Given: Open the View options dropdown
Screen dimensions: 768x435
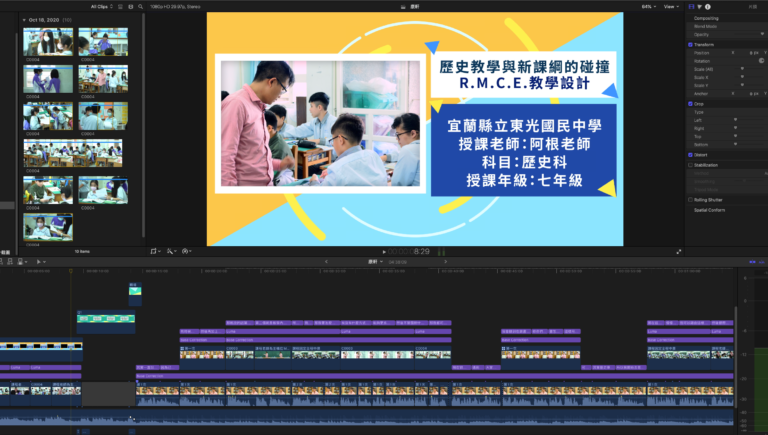Looking at the screenshot, I should tap(672, 6).
